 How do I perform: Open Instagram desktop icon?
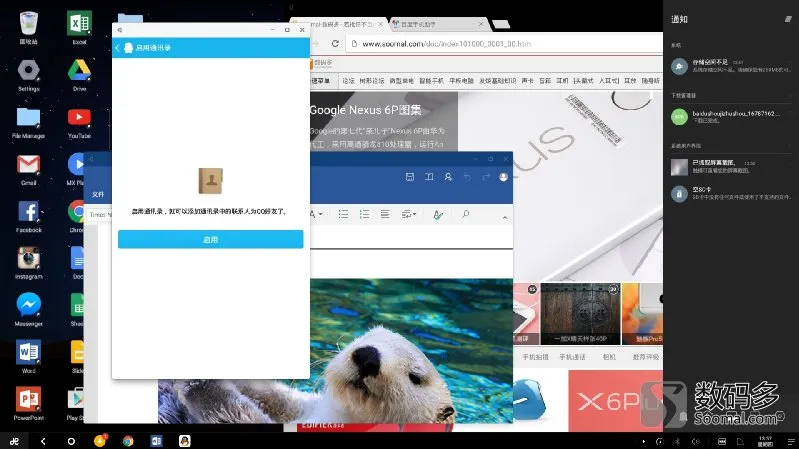29,263
